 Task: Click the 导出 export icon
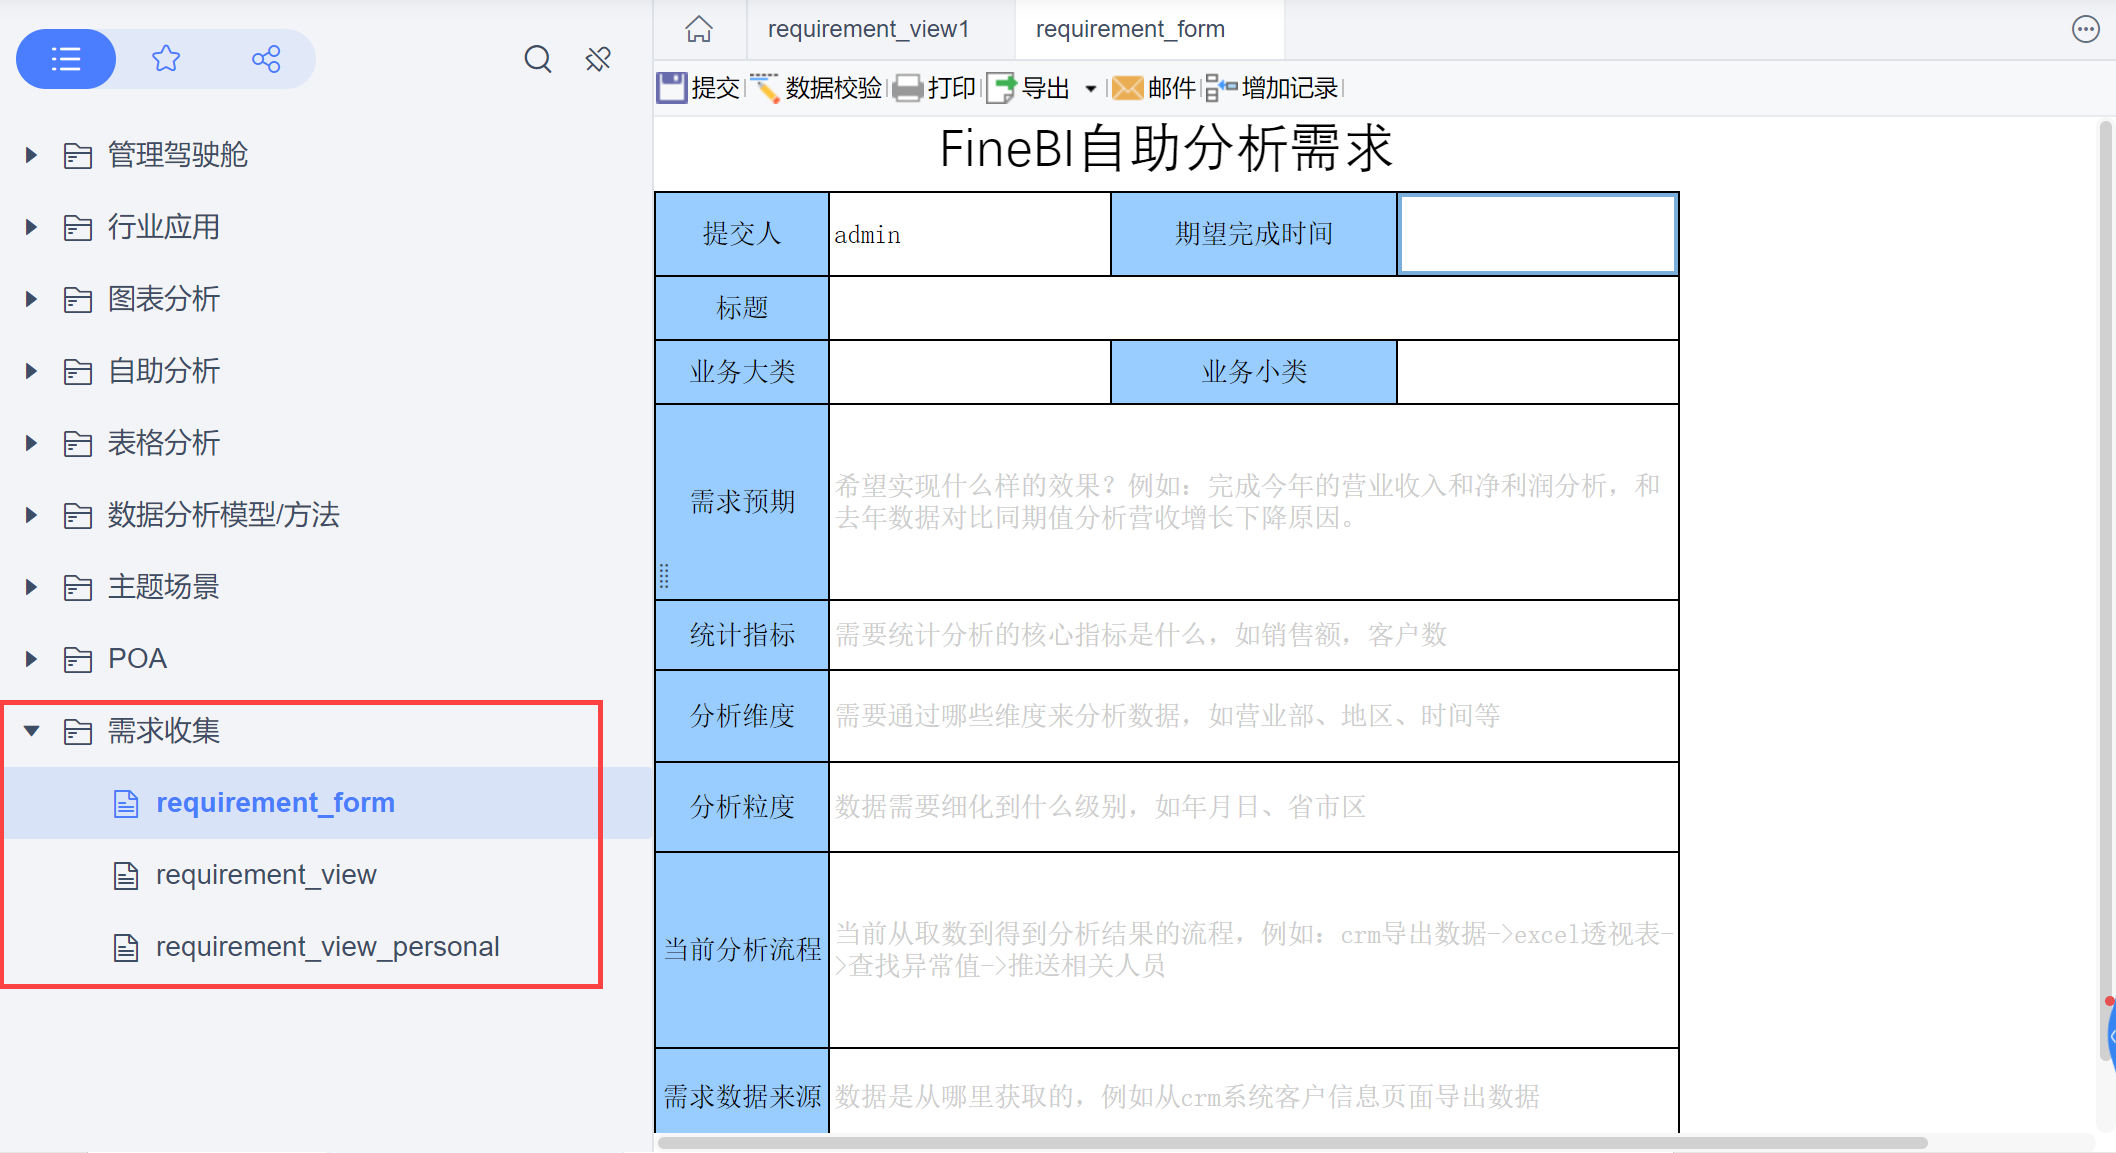pos(1001,87)
